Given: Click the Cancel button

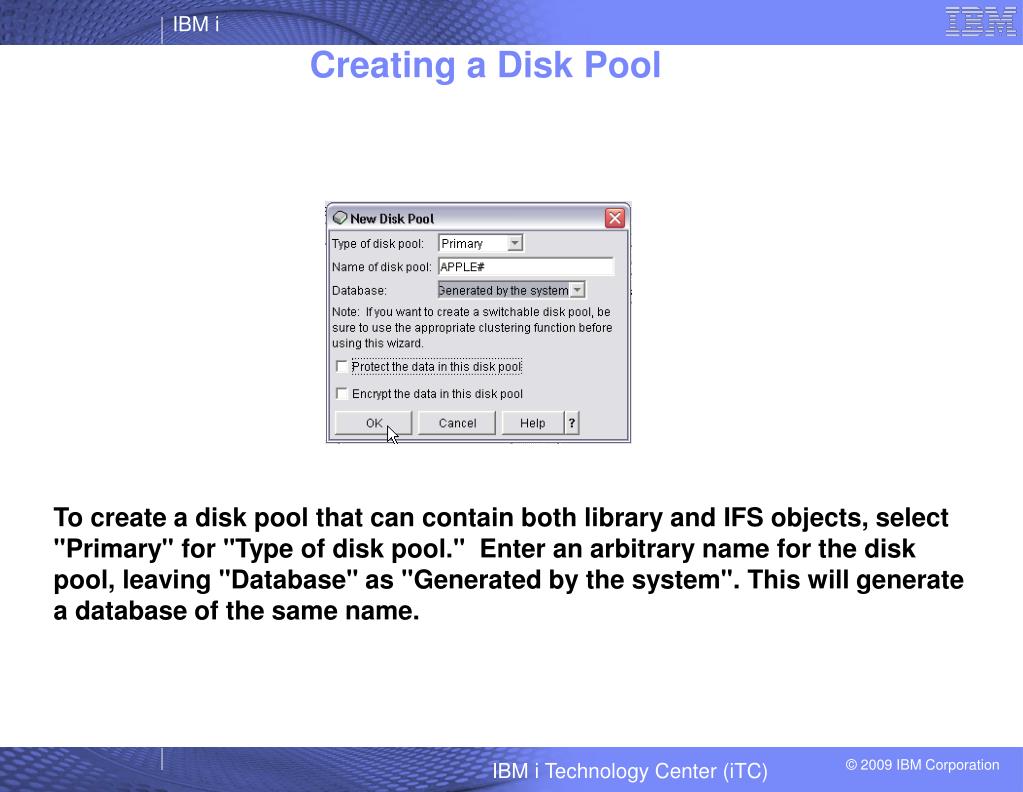Looking at the screenshot, I should (x=457, y=423).
